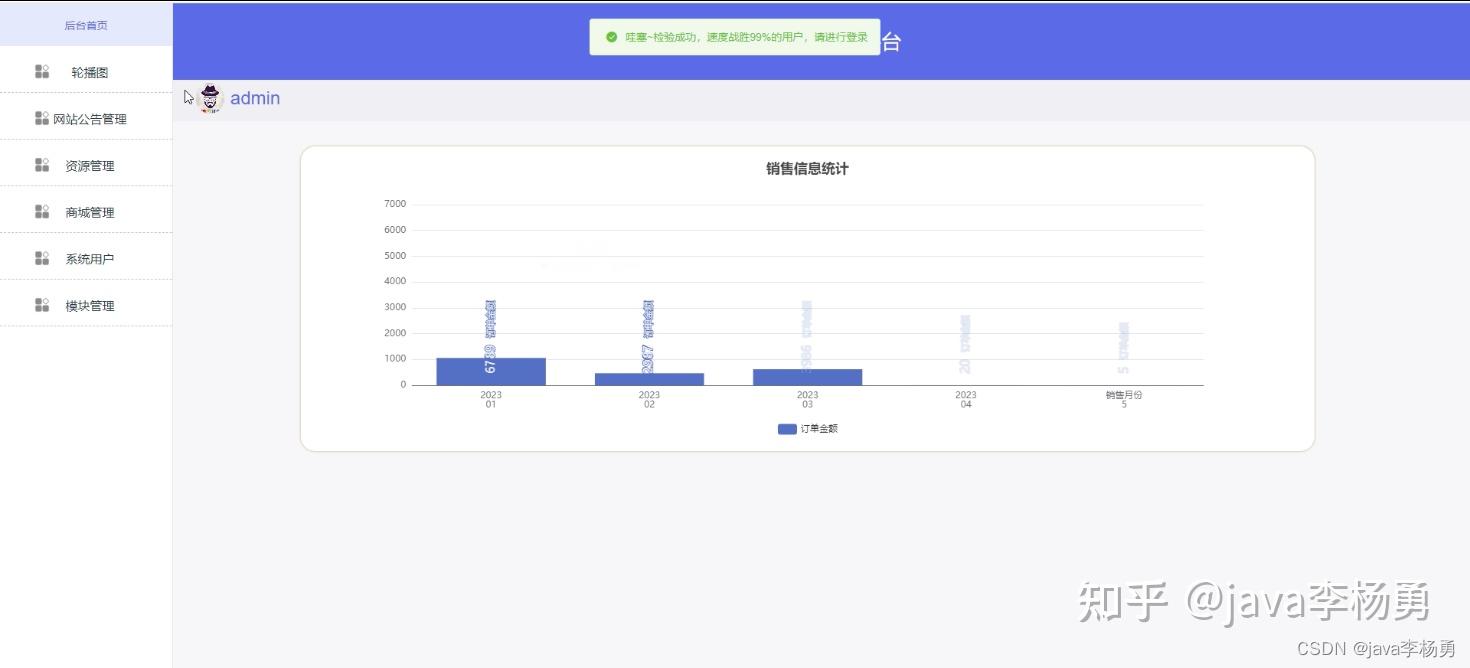Open the 后台首页 menu item
This screenshot has height=668, width=1470.
[x=86, y=25]
